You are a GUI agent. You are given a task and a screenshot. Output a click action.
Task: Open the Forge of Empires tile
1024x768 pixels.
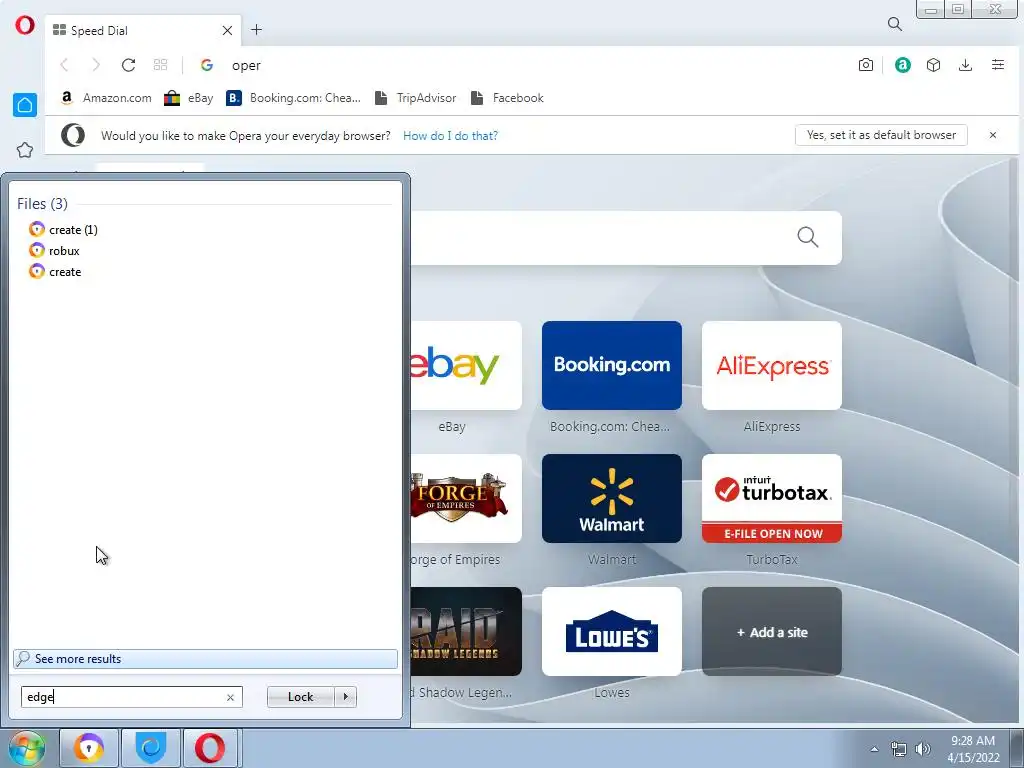[x=466, y=499]
